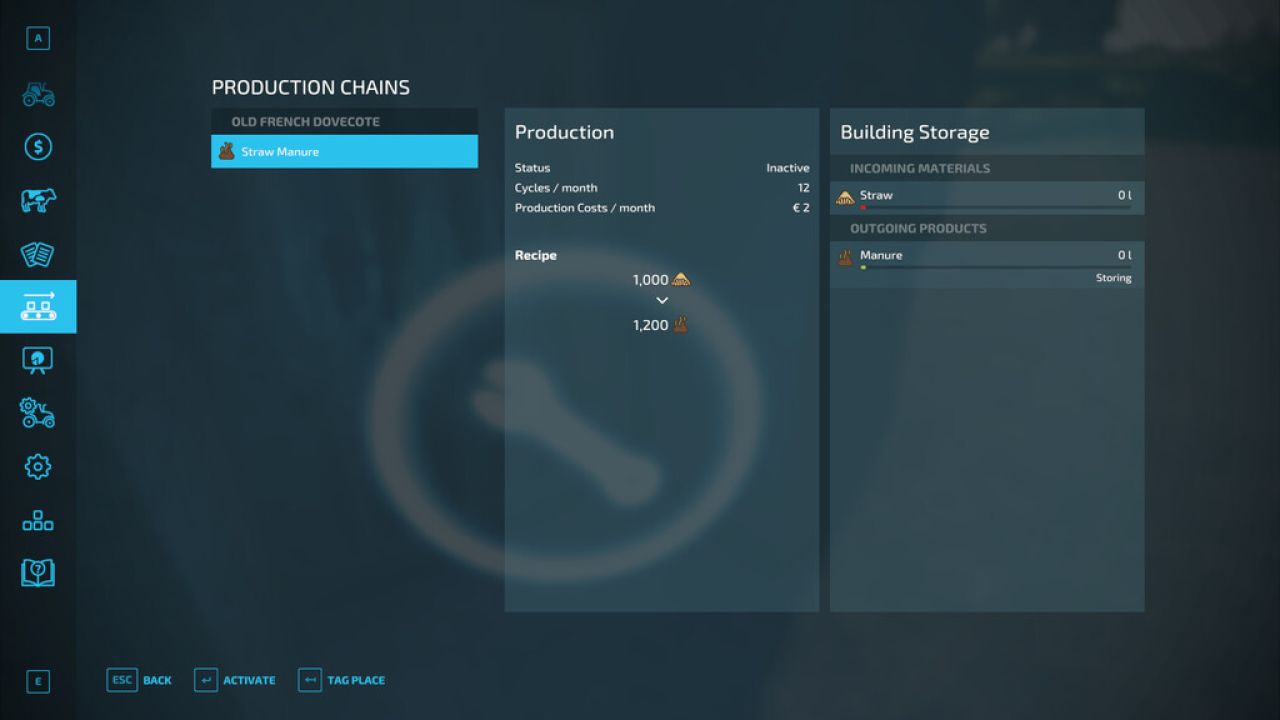
Task: Click the Cycles per month value 12
Action: [x=803, y=188]
